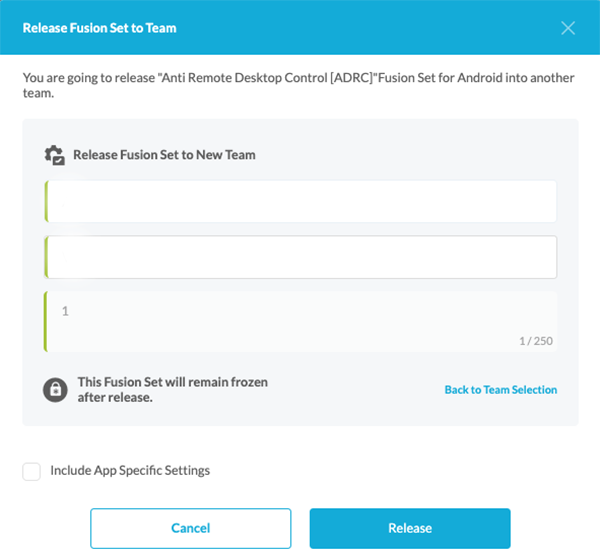Click the 1 / 250 character counter
Screen dimensions: 600x559
click(536, 341)
